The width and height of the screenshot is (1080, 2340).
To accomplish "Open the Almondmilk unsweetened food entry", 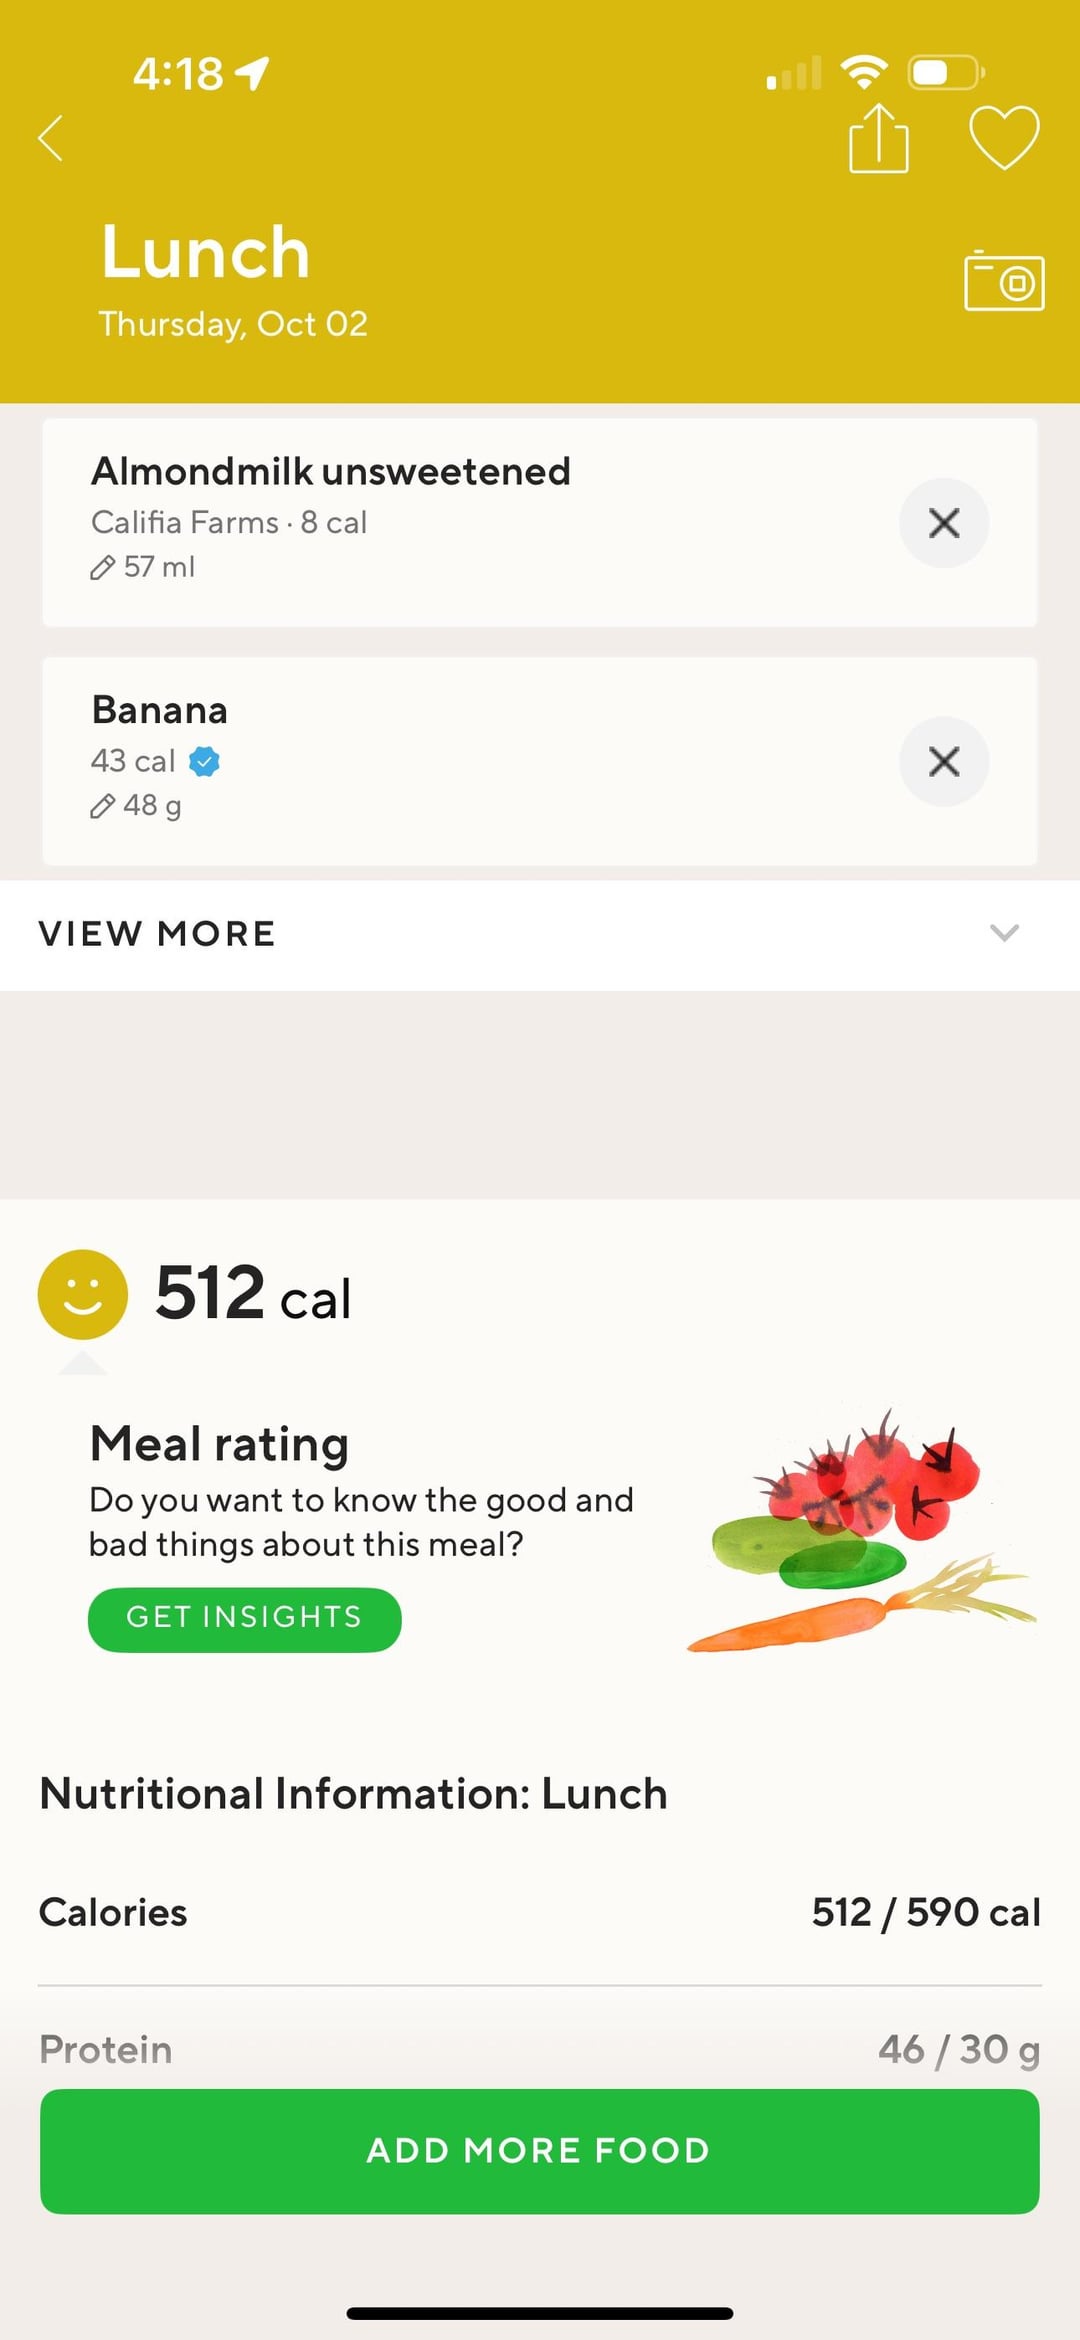I will 330,472.
